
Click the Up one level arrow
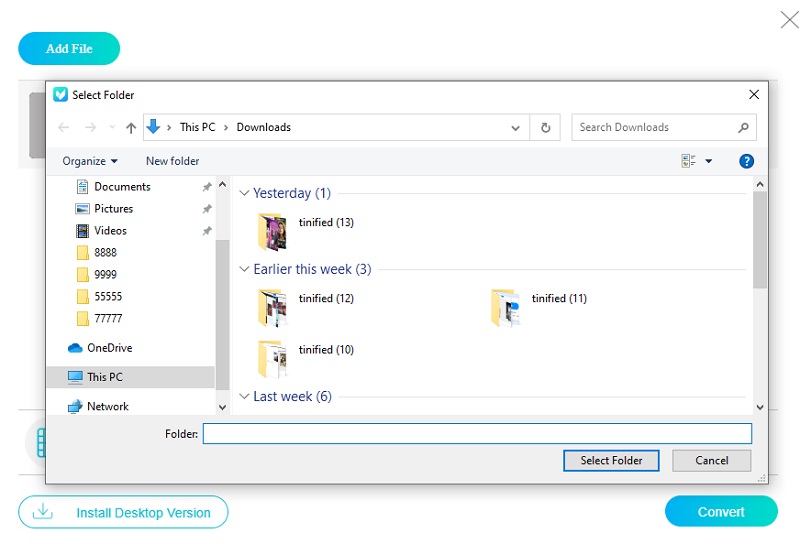131,128
